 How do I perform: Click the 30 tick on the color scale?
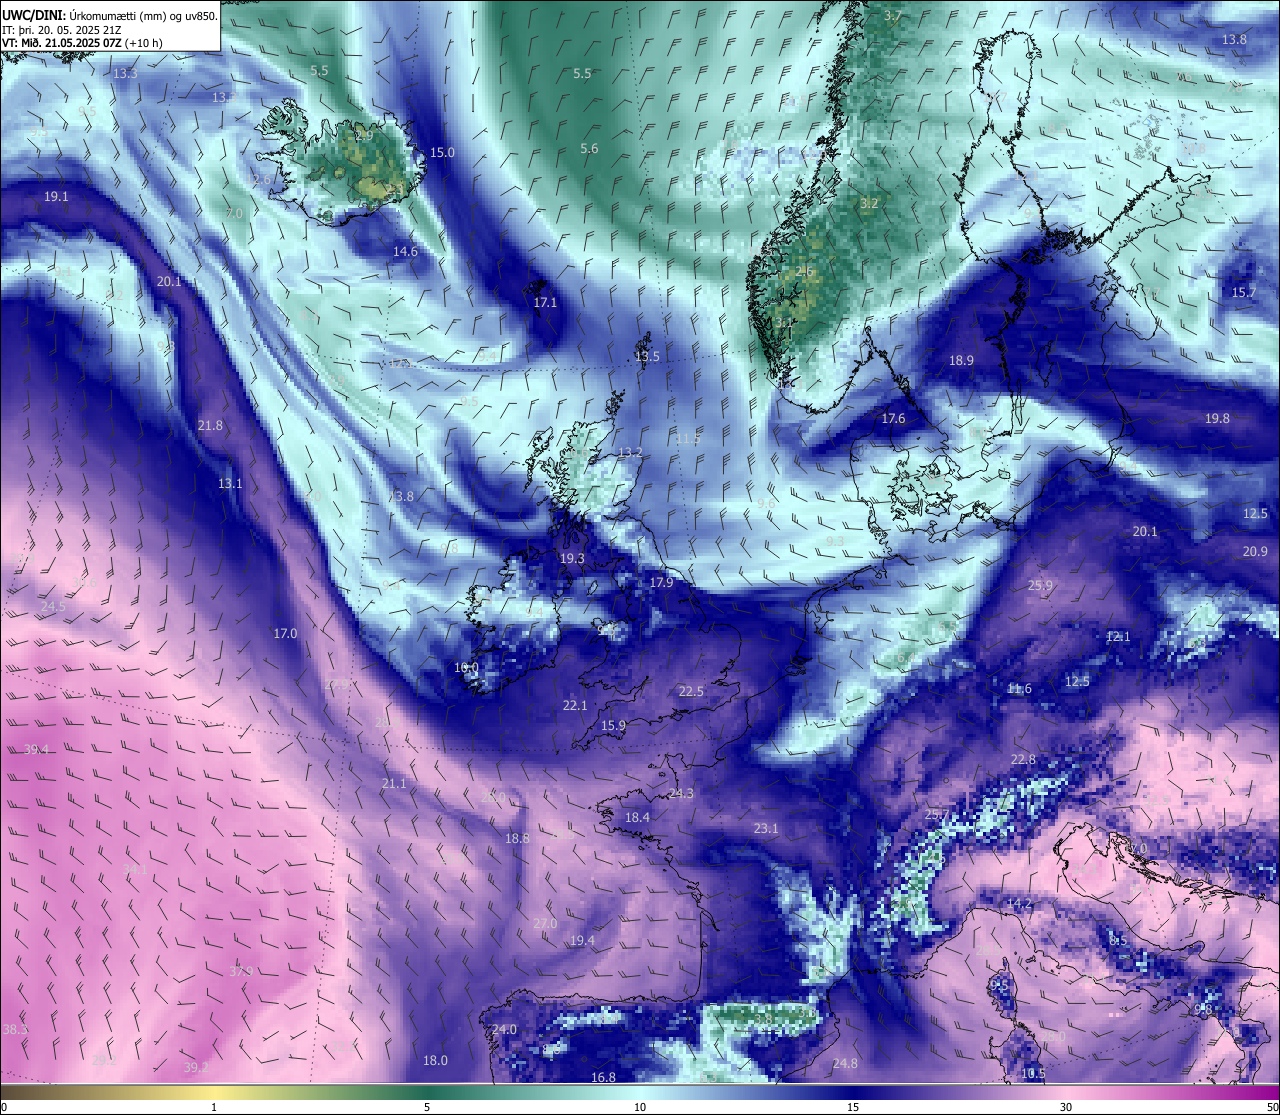point(1066,1107)
